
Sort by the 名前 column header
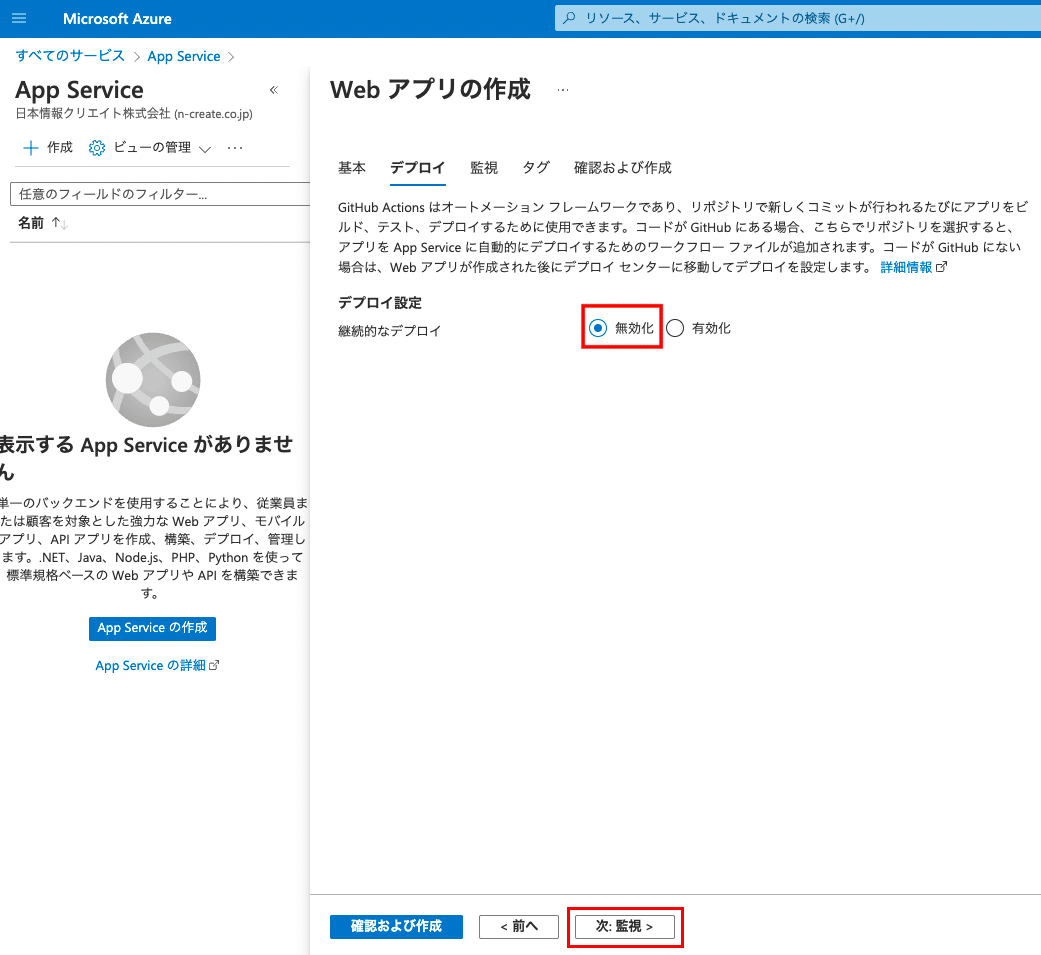31,223
